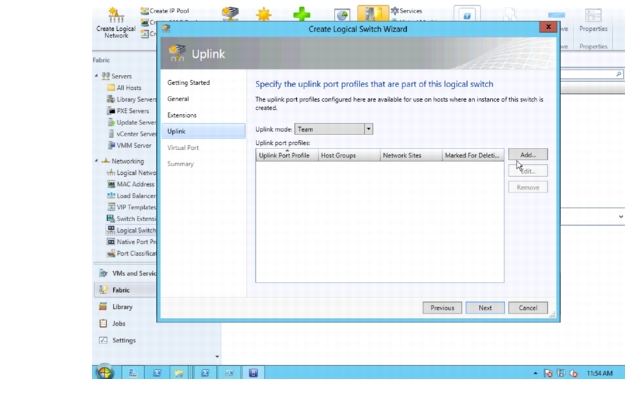Image resolution: width=631 pixels, height=395 pixels.
Task: Select VIP Templates tree item
Action: point(131,207)
